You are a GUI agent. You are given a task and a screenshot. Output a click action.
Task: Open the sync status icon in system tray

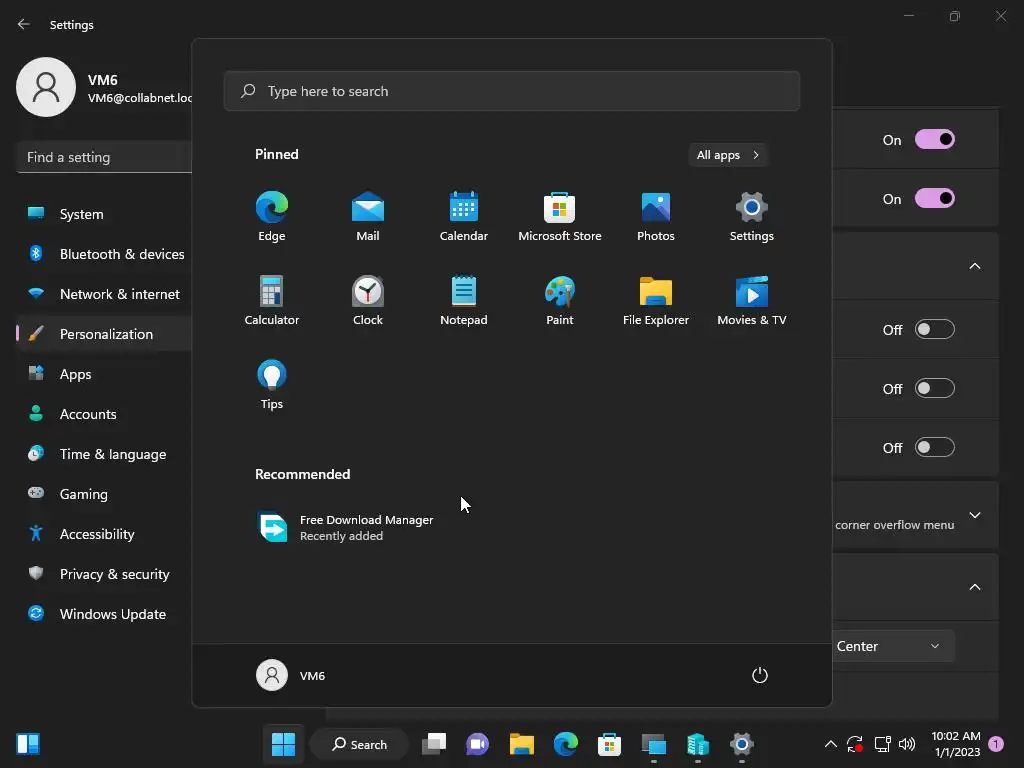[856, 744]
